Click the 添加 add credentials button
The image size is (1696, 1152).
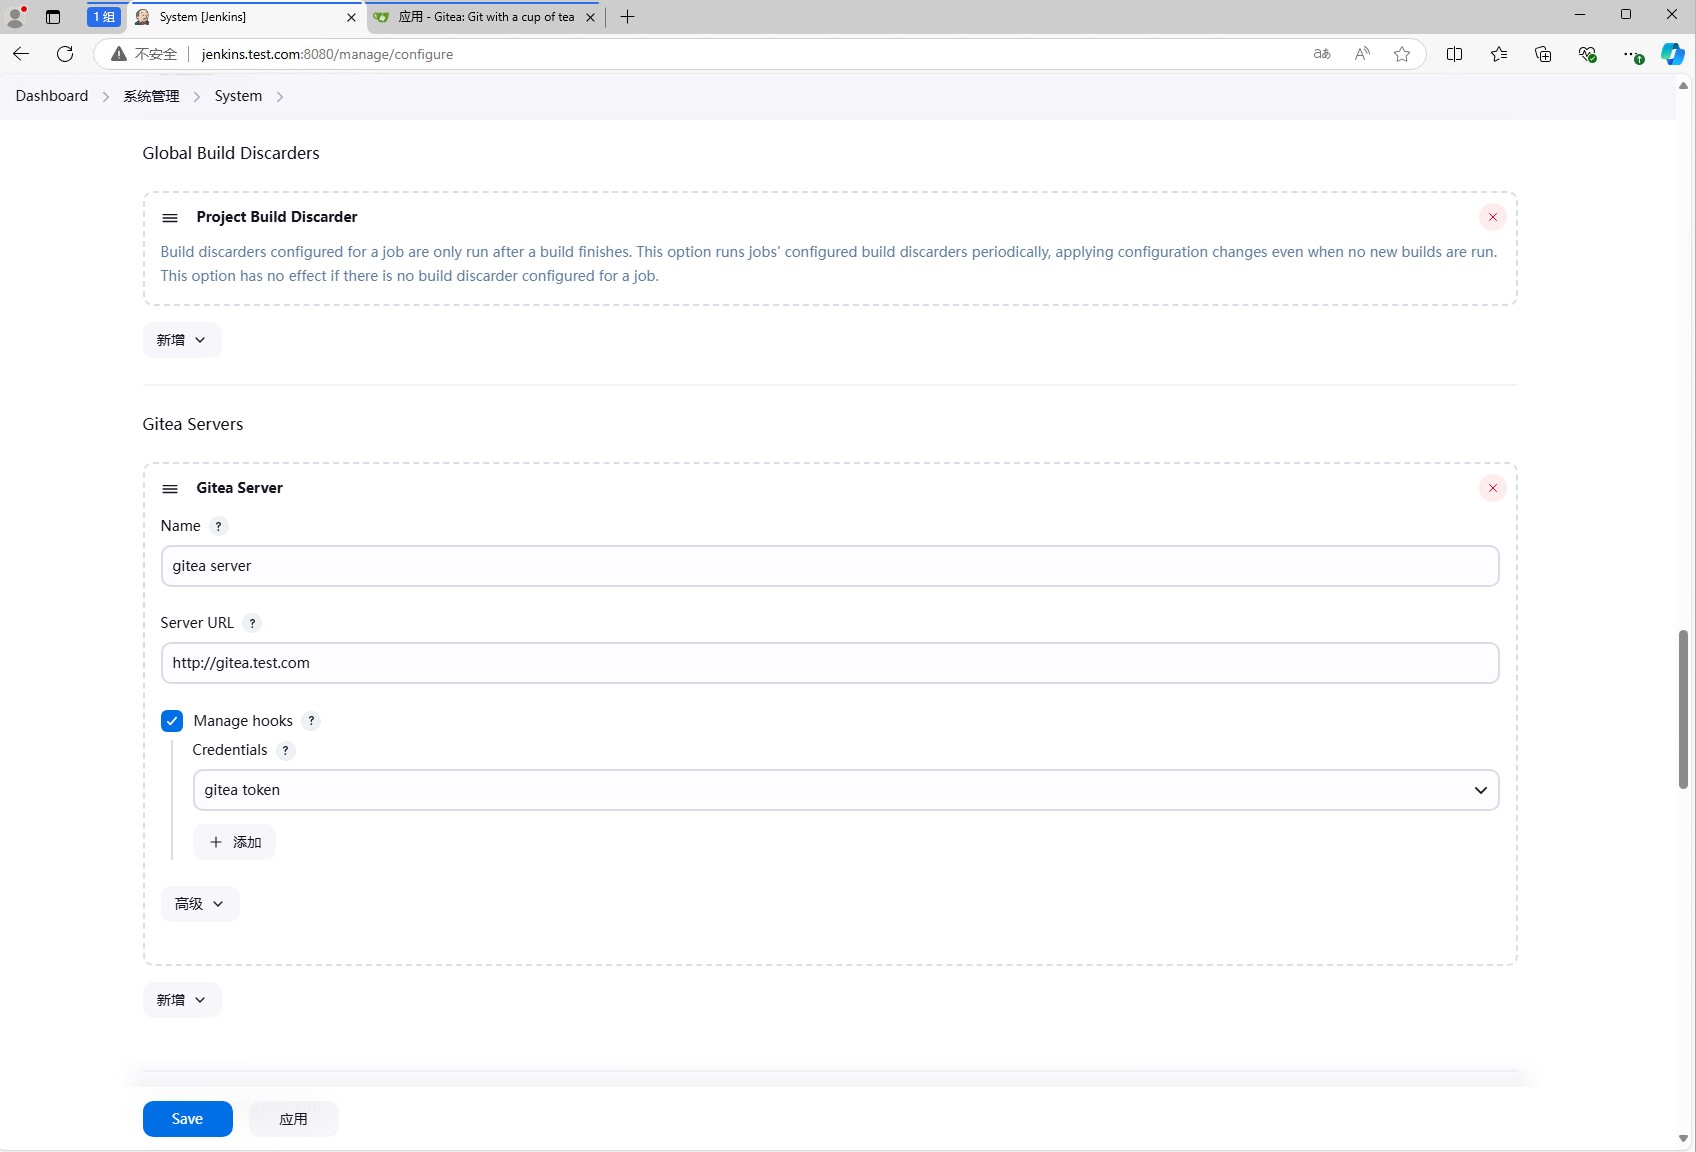pos(234,842)
